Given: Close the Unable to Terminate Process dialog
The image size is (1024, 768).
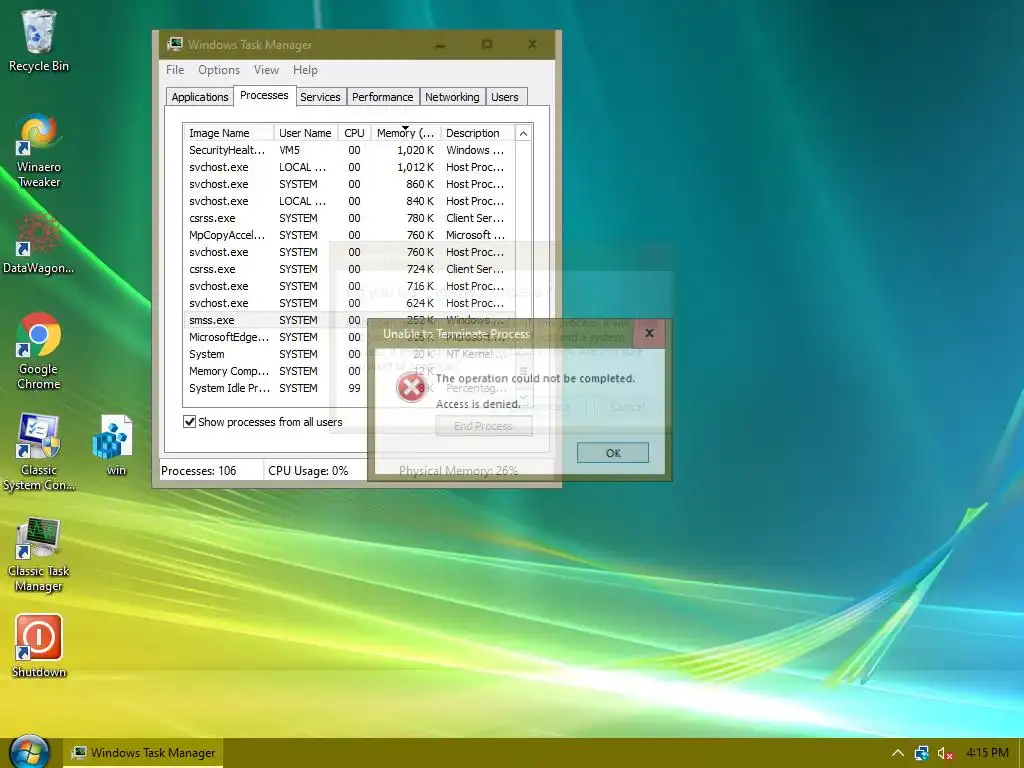Looking at the screenshot, I should (x=649, y=333).
